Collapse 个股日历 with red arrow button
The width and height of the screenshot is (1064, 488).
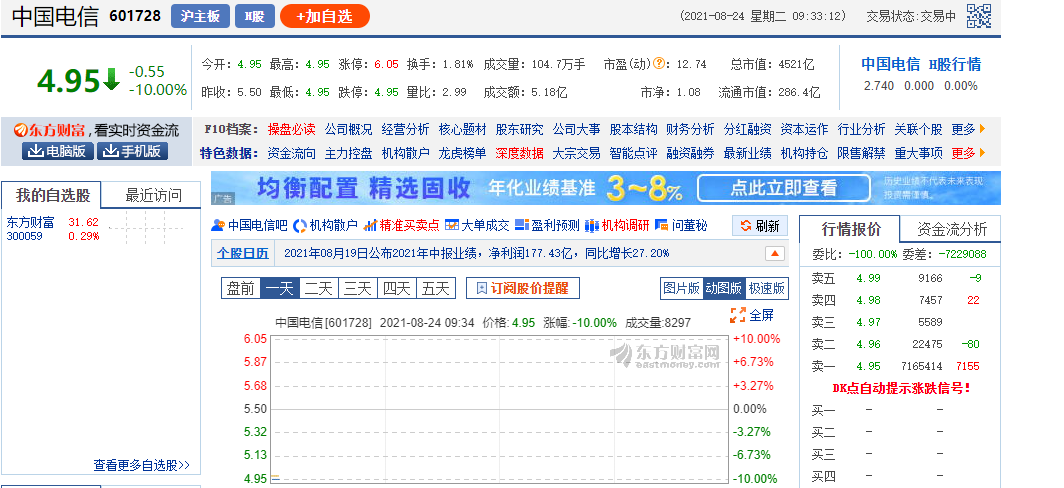coord(775,254)
